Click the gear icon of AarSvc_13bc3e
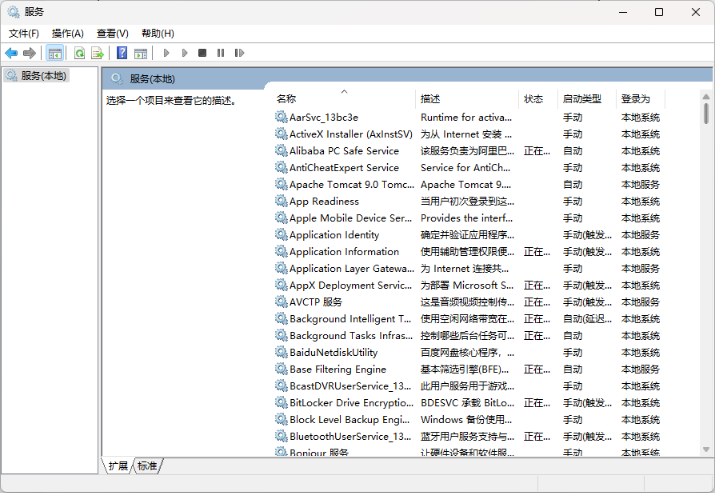Image resolution: width=715 pixels, height=493 pixels. click(x=281, y=117)
